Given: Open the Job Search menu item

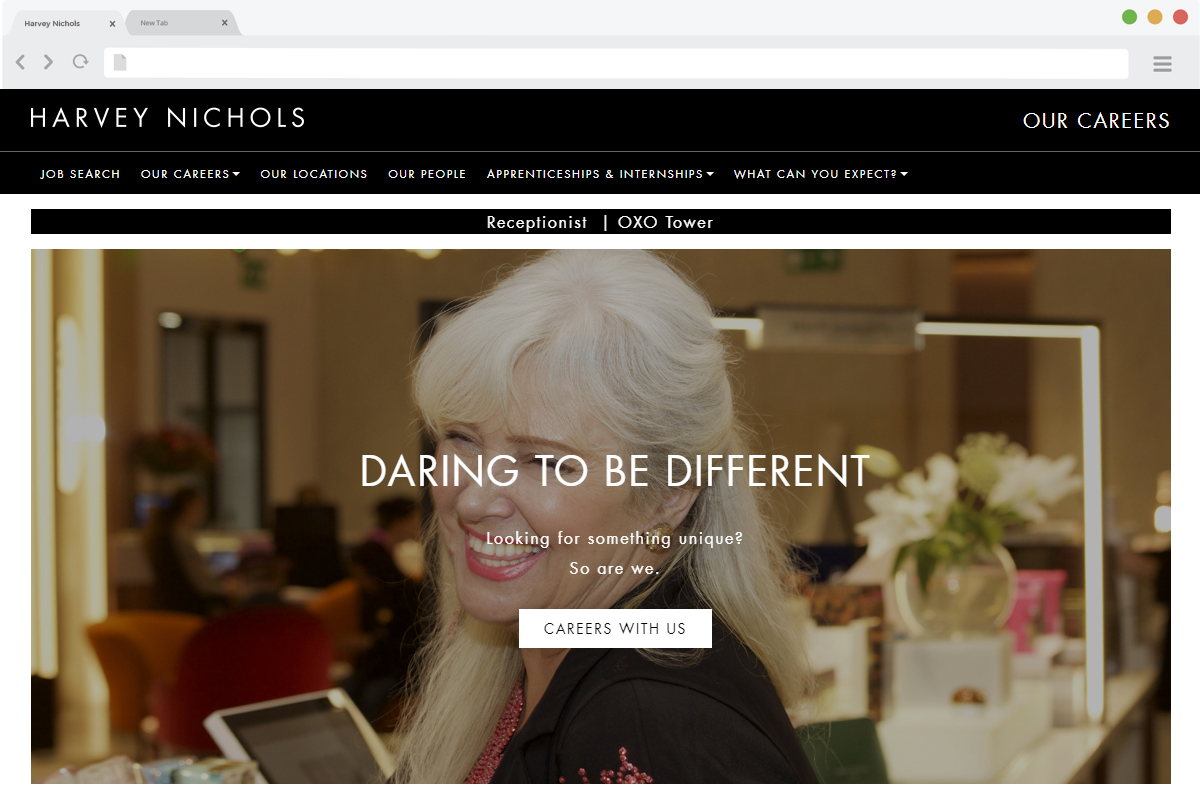Looking at the screenshot, I should [80, 174].
